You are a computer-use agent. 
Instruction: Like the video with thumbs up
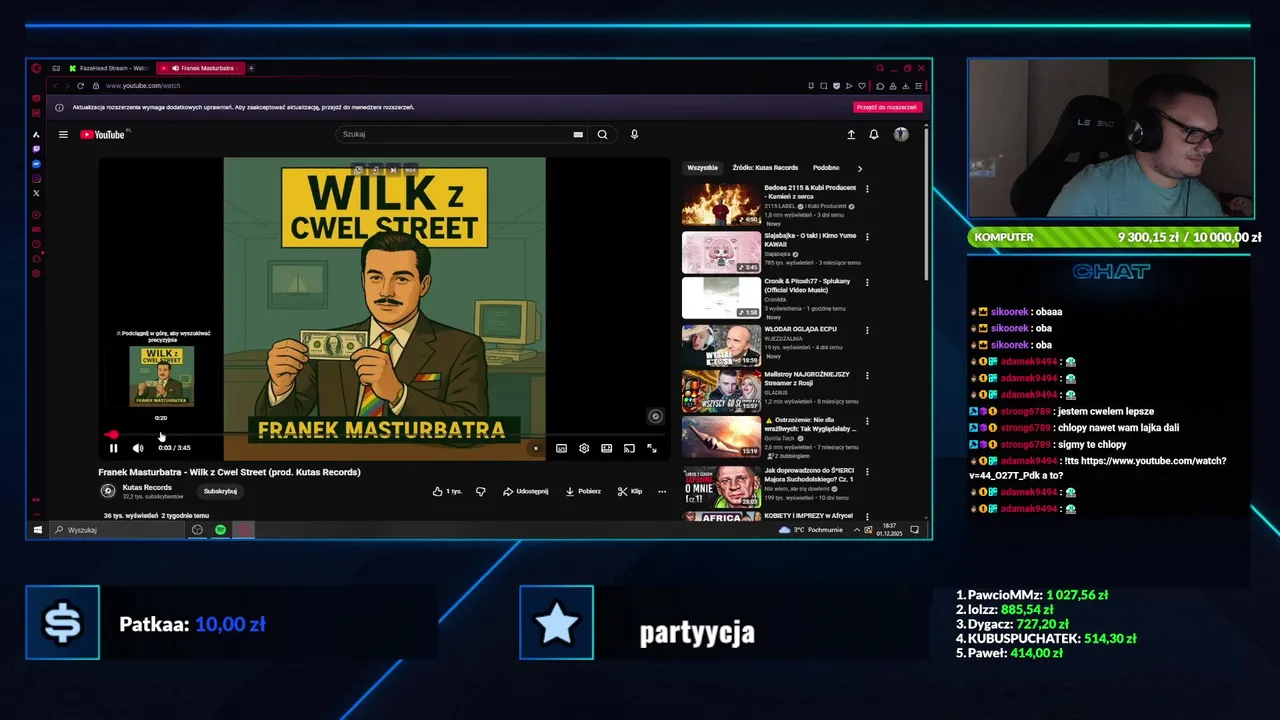tap(447, 491)
